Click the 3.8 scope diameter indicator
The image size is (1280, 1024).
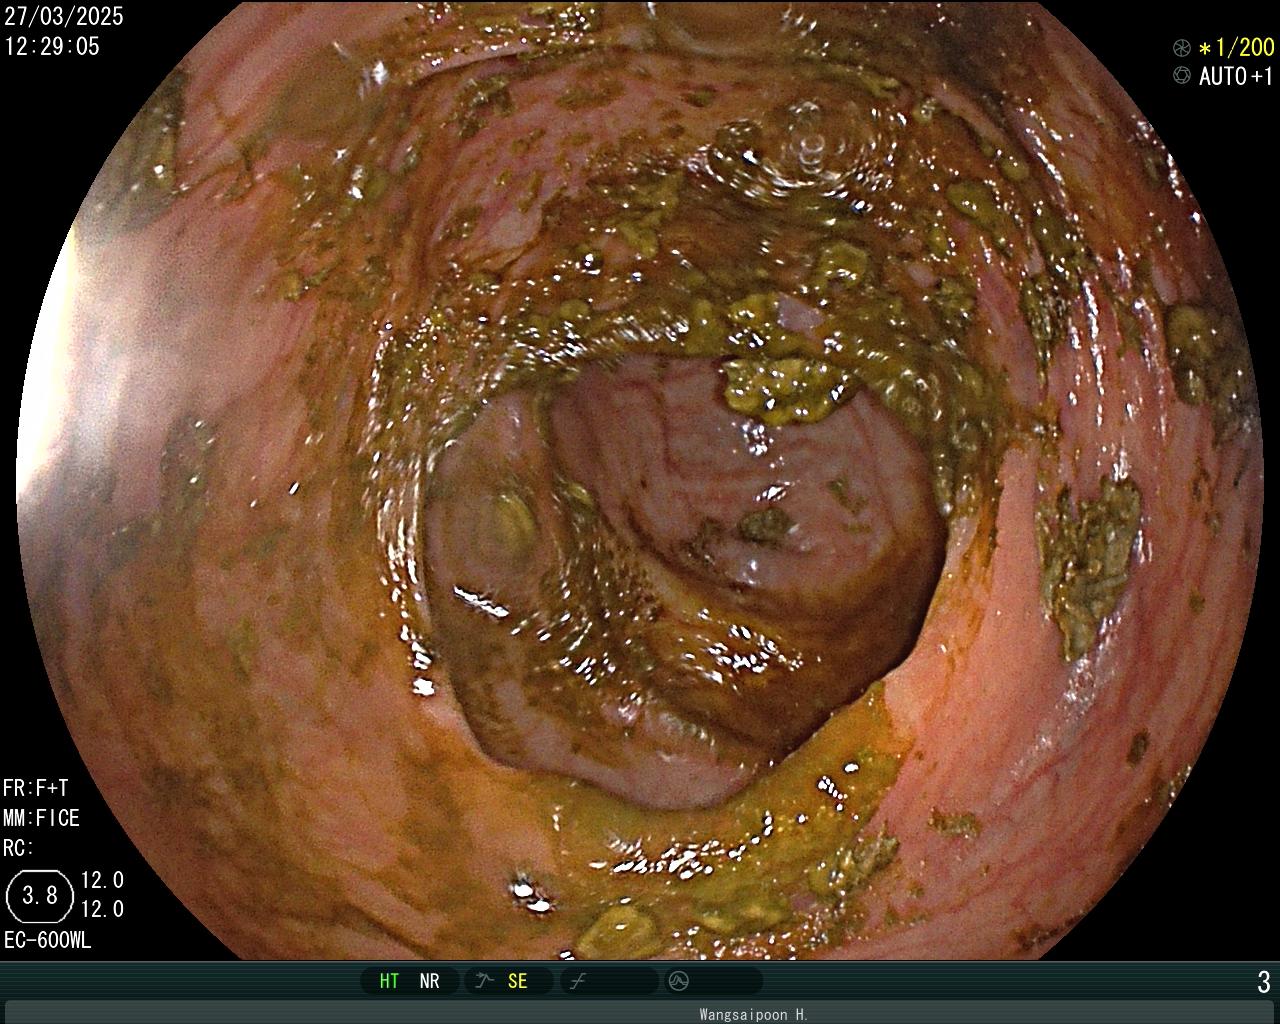coord(40,896)
